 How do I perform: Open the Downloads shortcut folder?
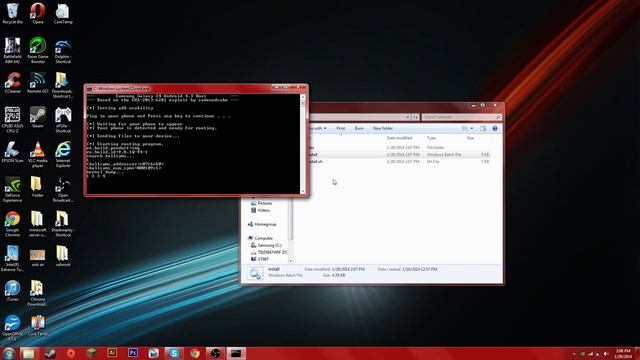[62, 85]
